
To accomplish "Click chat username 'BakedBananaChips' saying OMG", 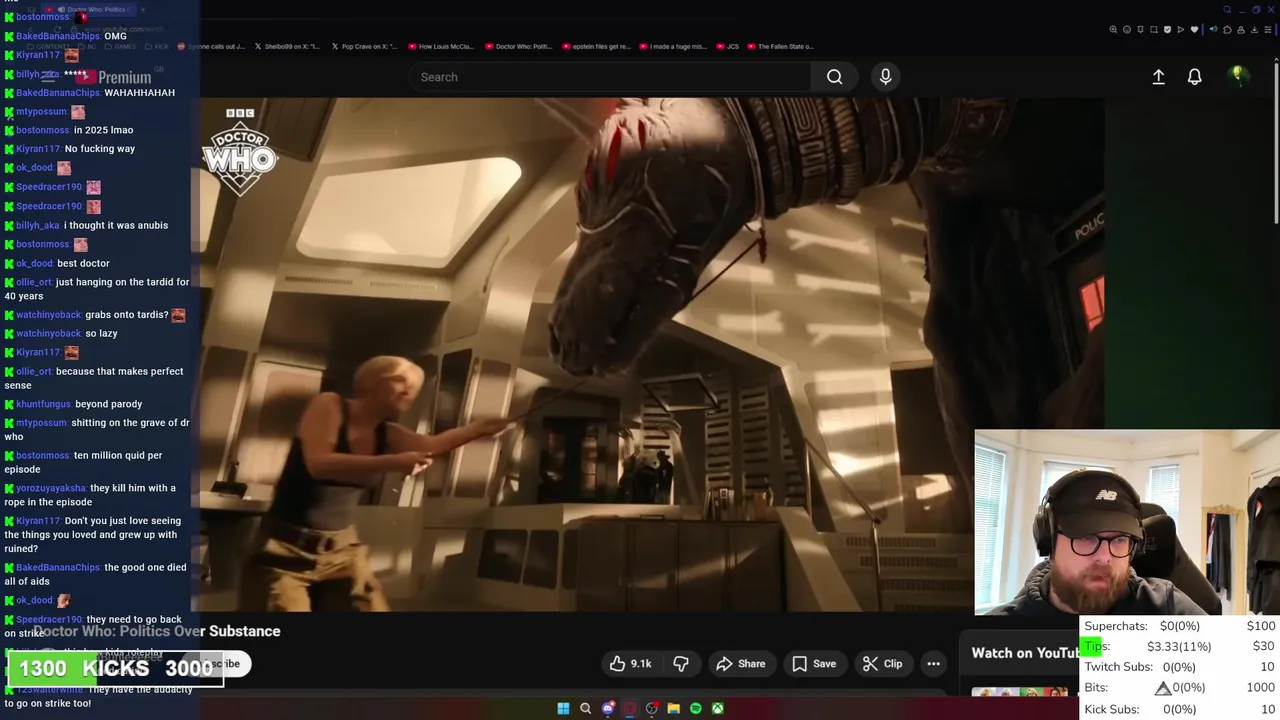I will pyautogui.click(x=58, y=36).
